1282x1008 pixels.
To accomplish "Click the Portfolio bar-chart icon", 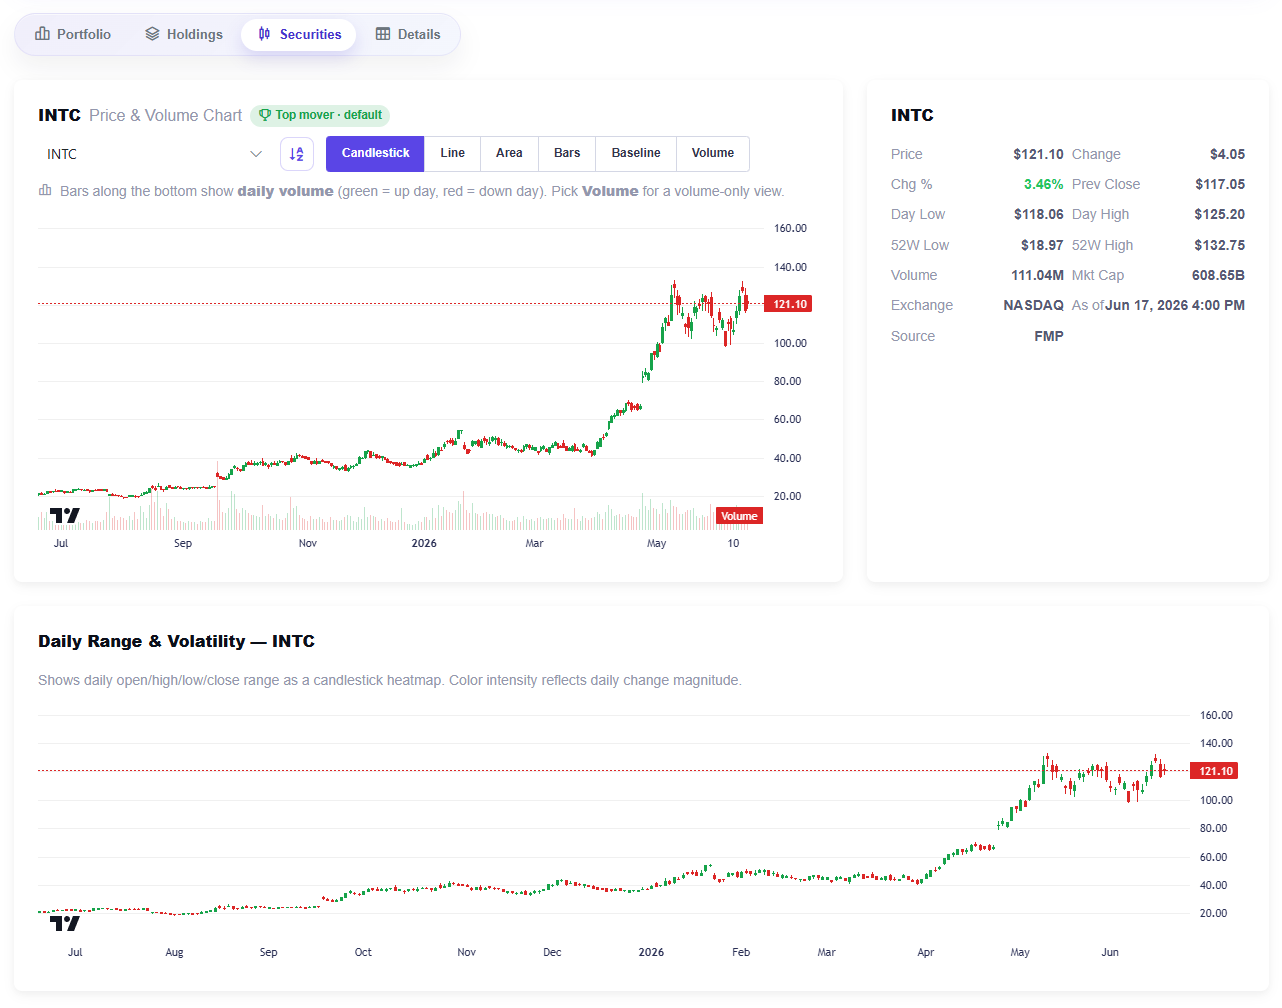I will 42,34.
